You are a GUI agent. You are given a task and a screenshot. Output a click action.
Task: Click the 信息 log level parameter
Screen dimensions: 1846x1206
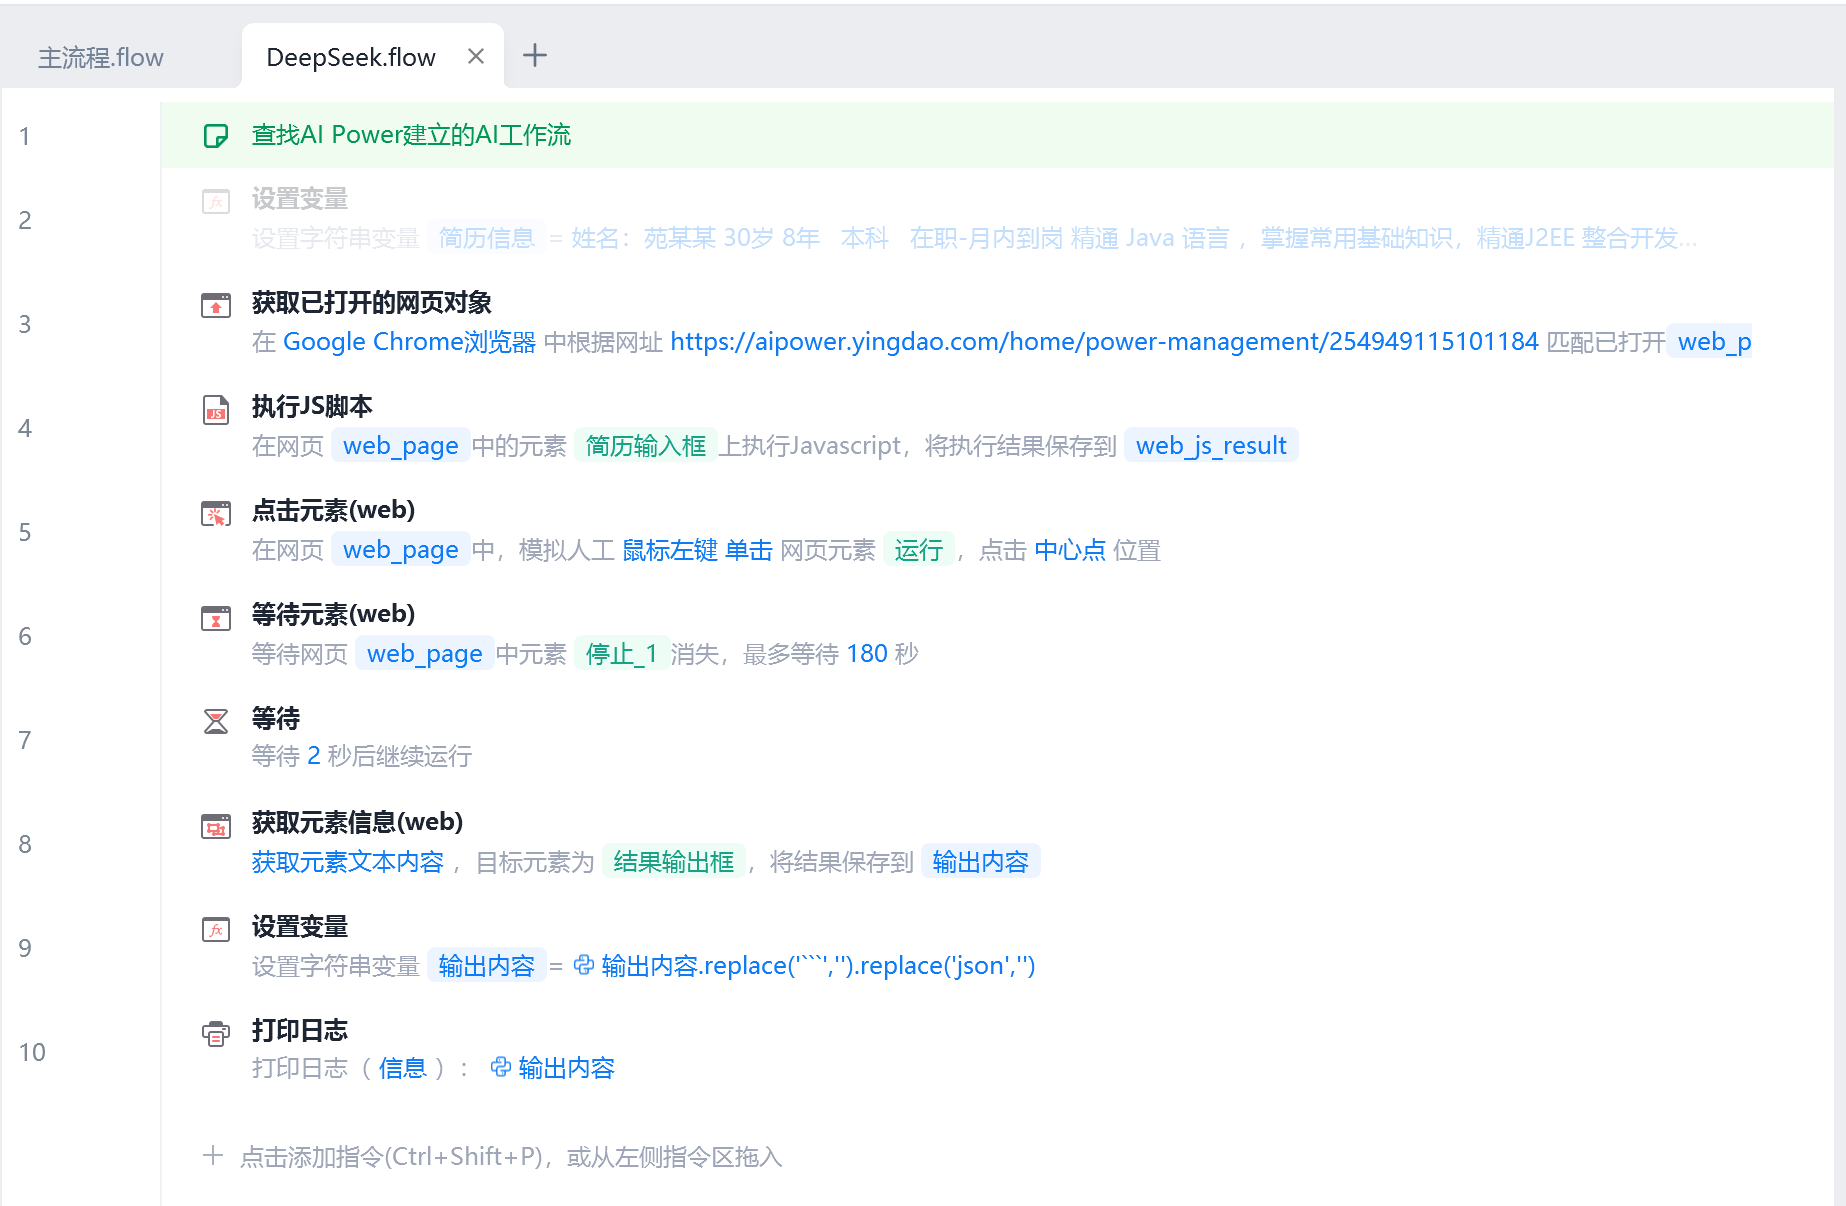click(403, 1068)
